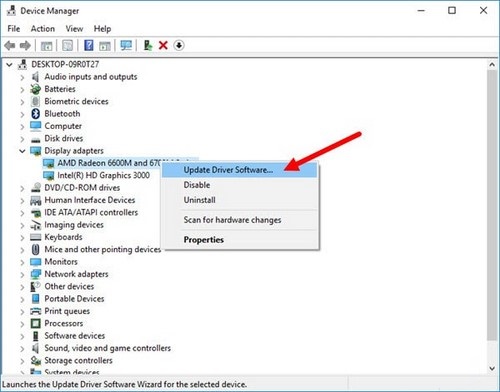This screenshot has height=392, width=500.
Task: Click the scrollbar down arrow
Action: [492, 368]
